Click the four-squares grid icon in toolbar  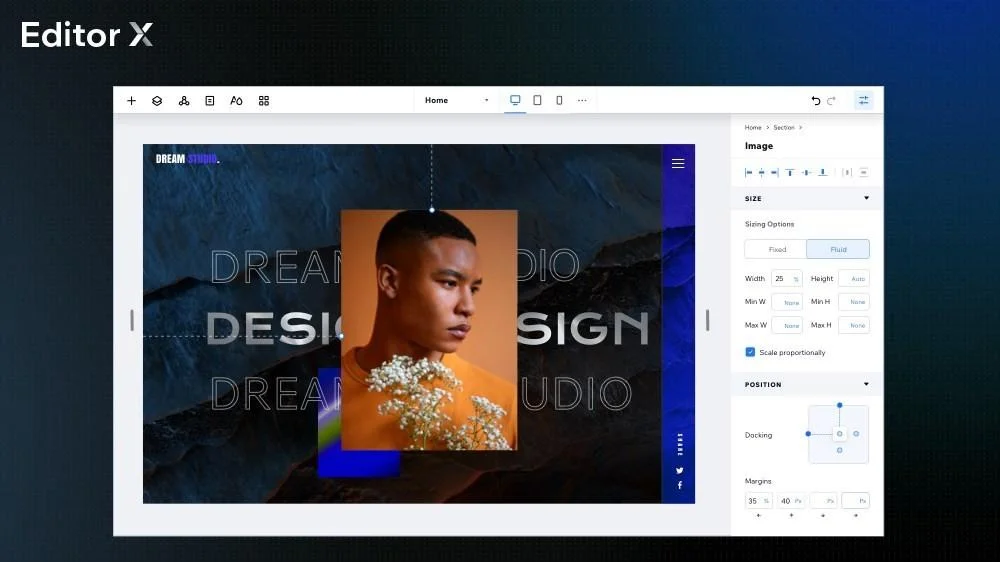264,101
